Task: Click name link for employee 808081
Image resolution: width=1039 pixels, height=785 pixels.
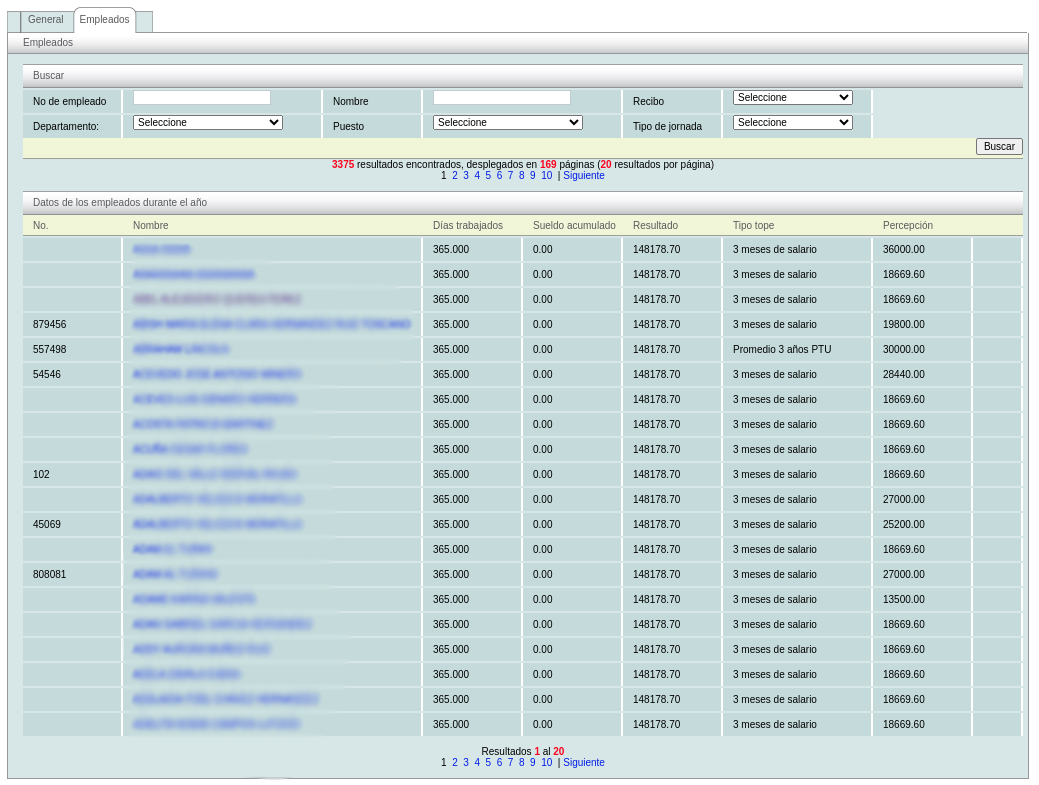Action: pos(175,575)
